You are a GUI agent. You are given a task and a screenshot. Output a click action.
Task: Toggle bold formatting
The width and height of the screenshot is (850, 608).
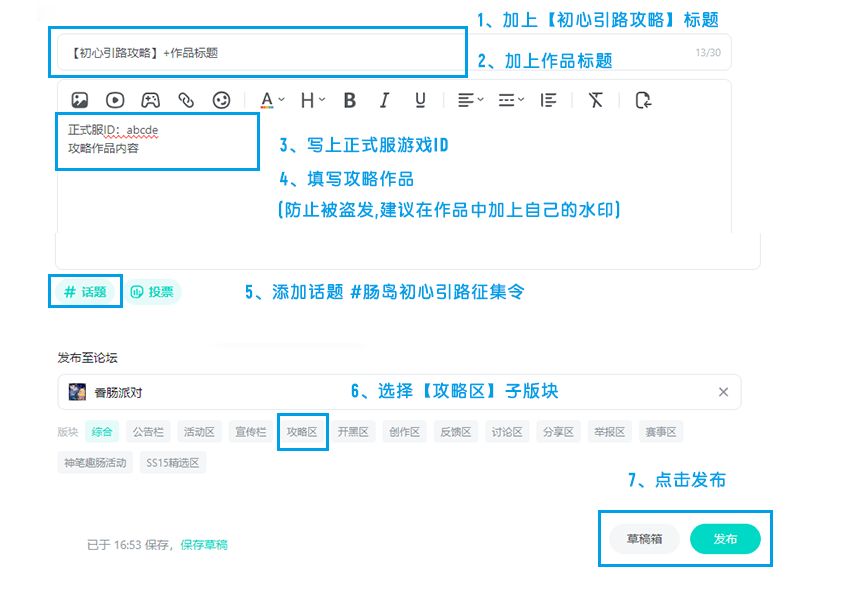pos(350,100)
